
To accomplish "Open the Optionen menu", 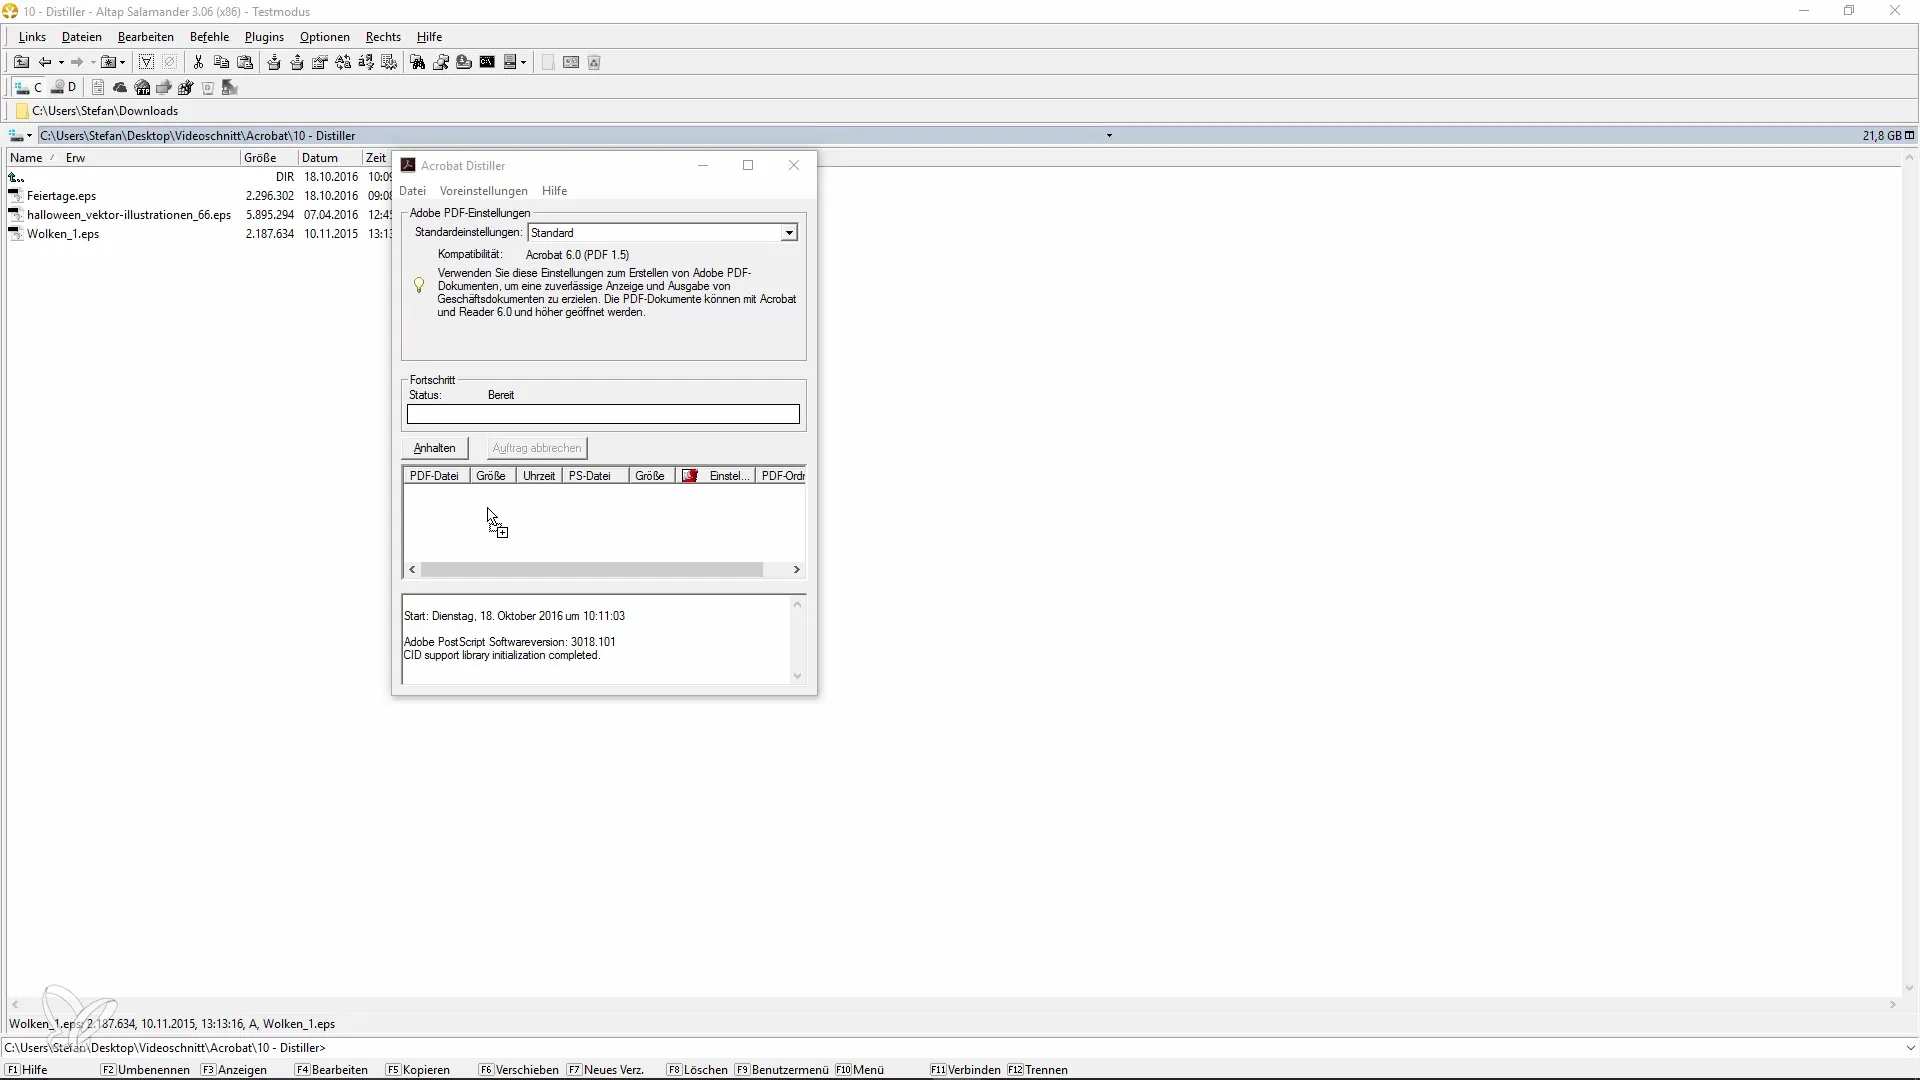I will [x=325, y=37].
